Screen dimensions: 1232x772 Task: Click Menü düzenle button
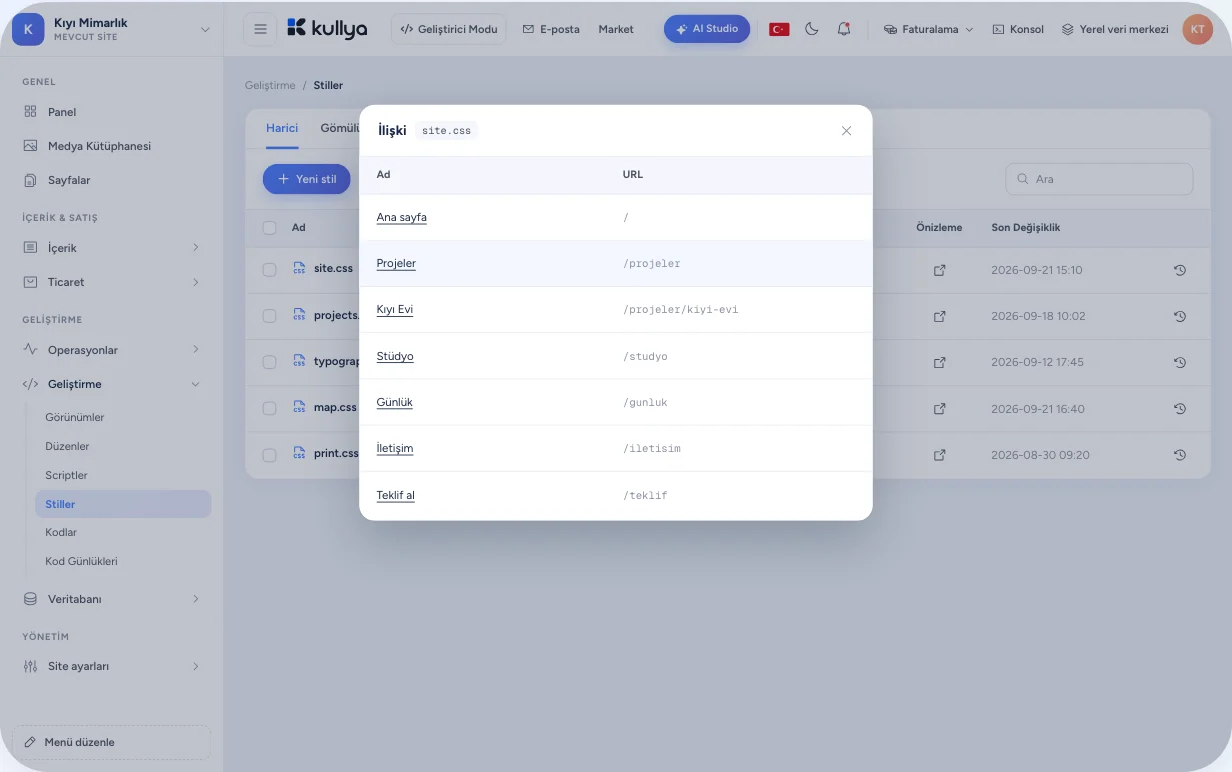pos(112,742)
